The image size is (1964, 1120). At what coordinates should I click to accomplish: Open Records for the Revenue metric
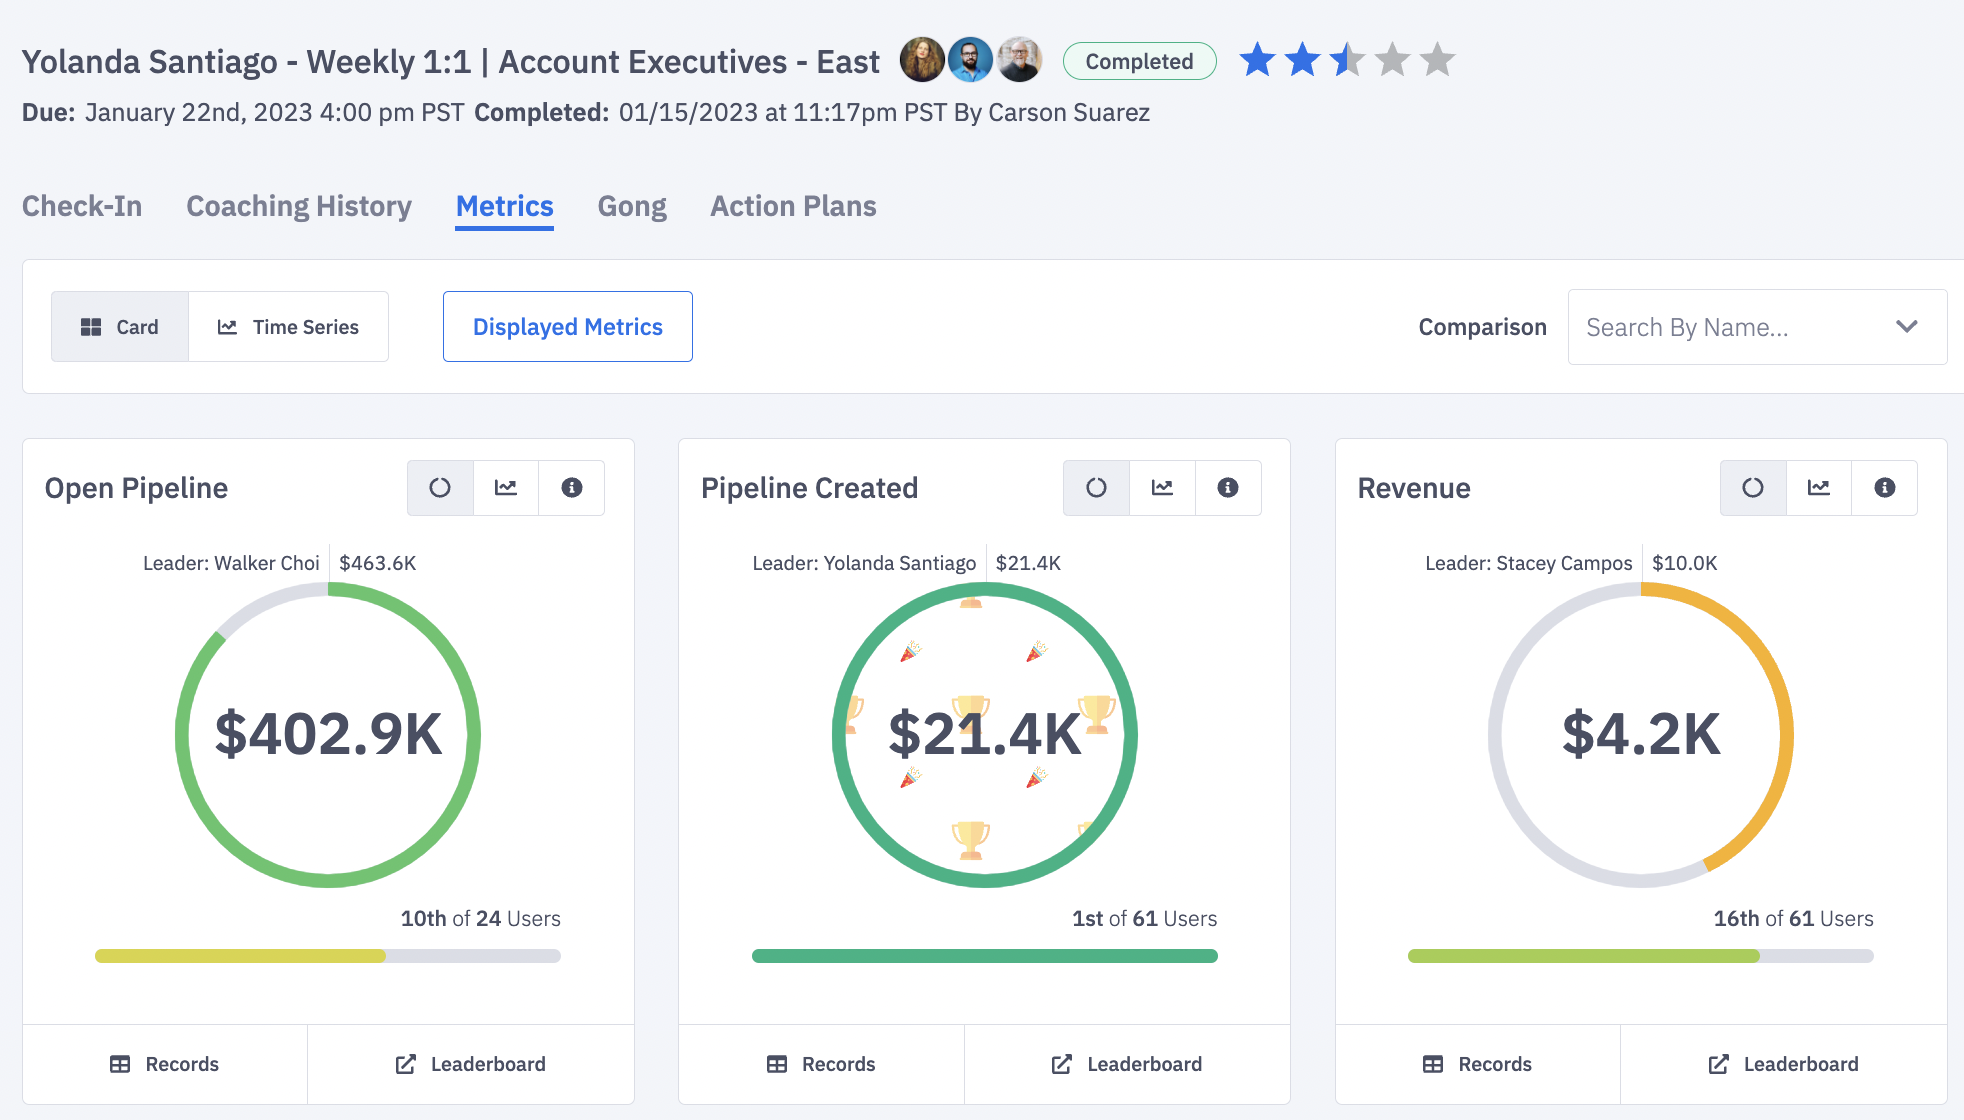pyautogui.click(x=1477, y=1063)
